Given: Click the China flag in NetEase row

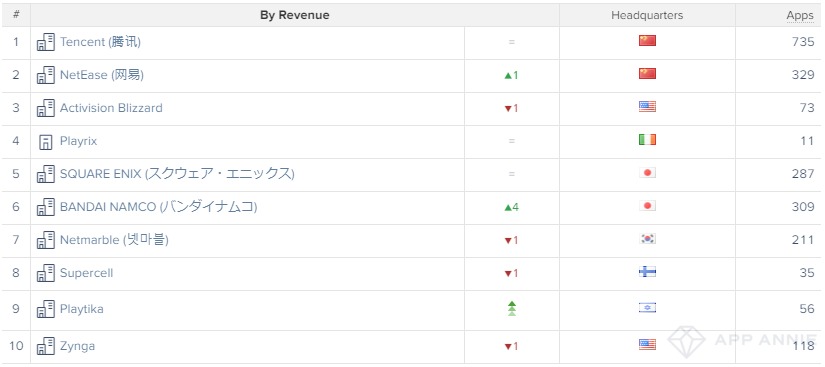Looking at the screenshot, I should [647, 74].
